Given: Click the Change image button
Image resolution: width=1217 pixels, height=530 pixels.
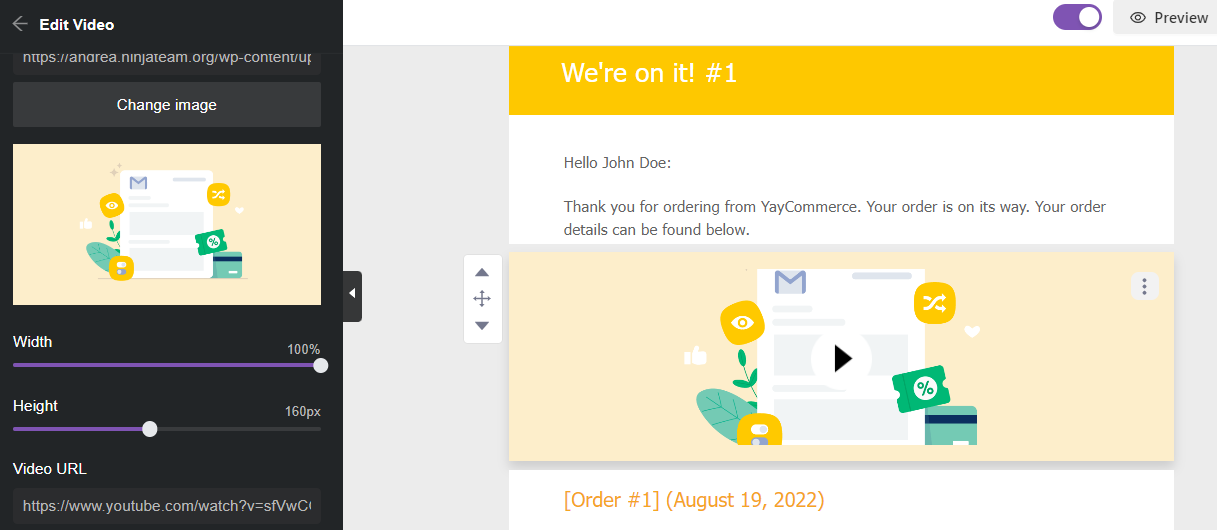Looking at the screenshot, I should pyautogui.click(x=167, y=104).
